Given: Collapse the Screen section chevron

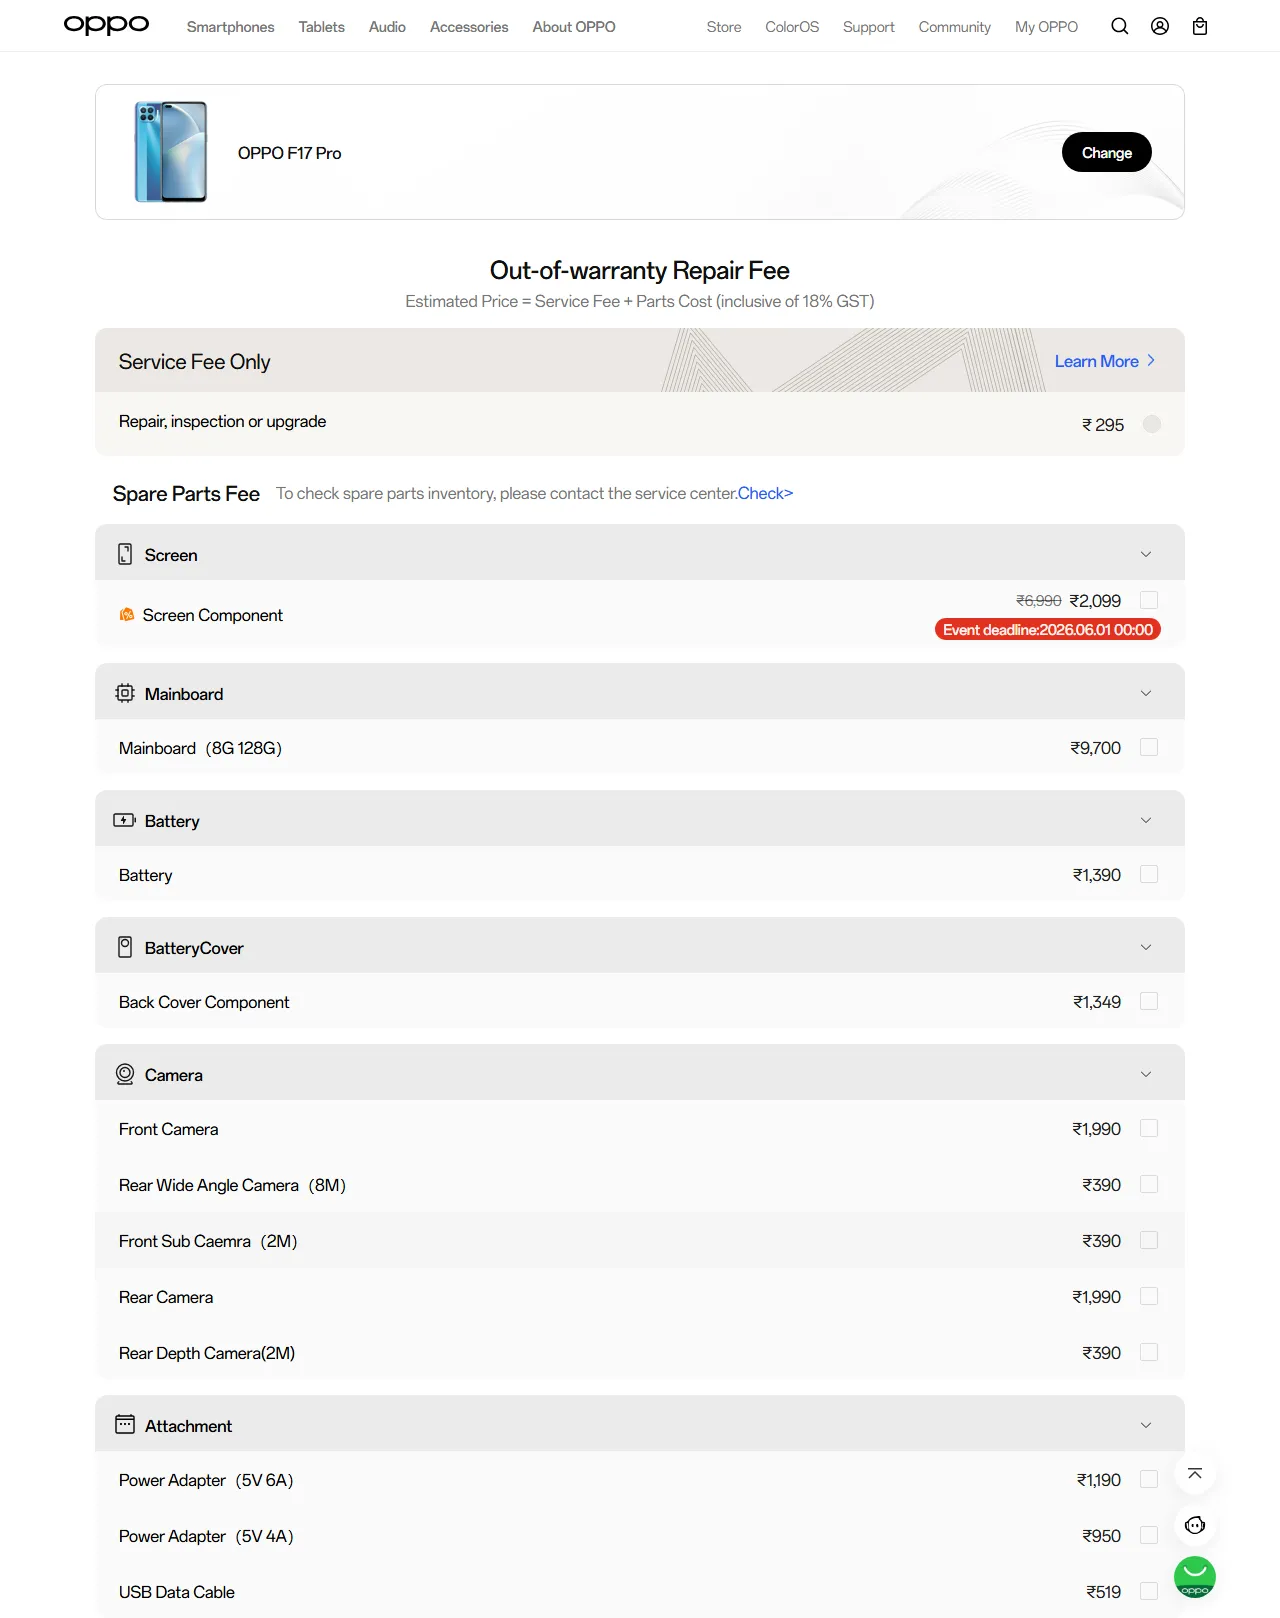Looking at the screenshot, I should coord(1146,554).
